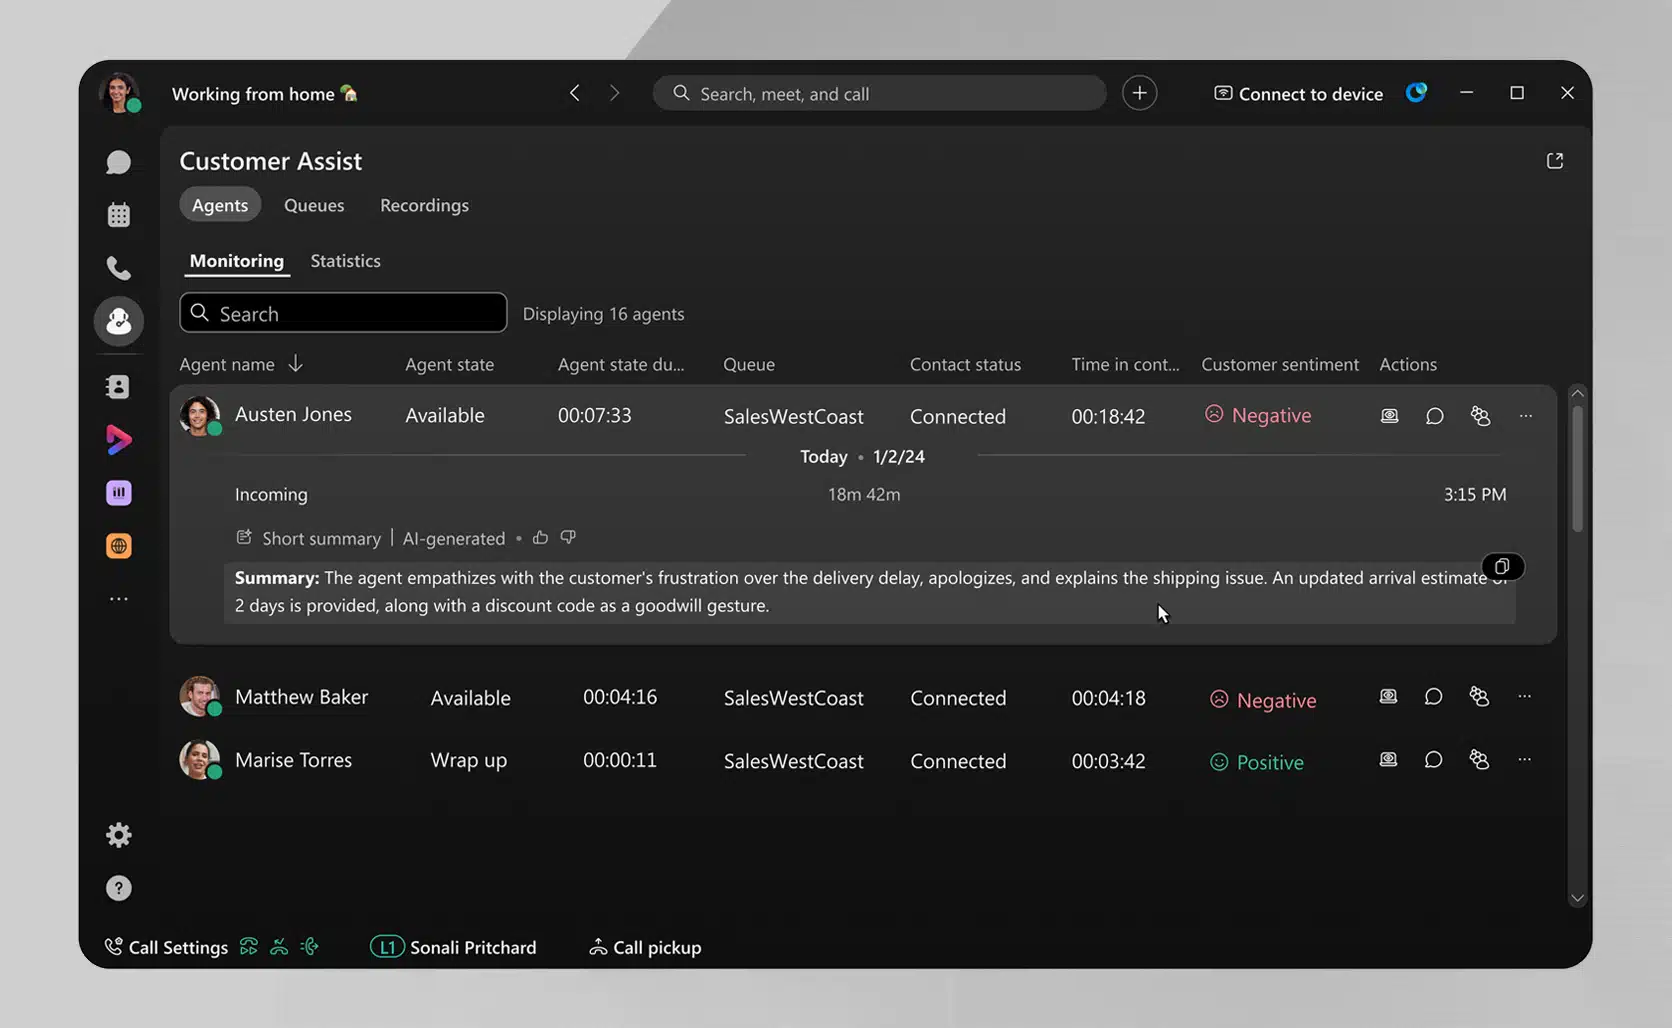Open Call Settings in the footer
The height and width of the screenshot is (1028, 1672).
pos(166,947)
